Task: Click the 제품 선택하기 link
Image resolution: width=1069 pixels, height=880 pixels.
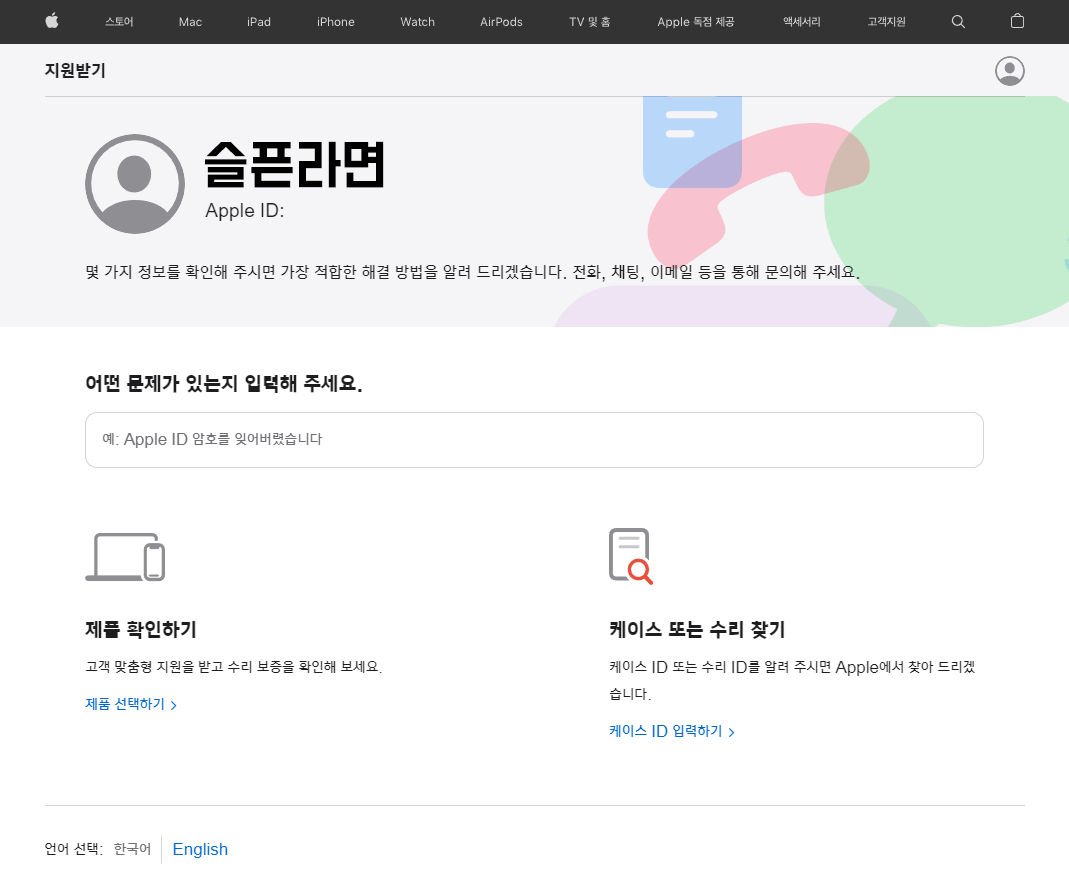Action: click(x=131, y=704)
